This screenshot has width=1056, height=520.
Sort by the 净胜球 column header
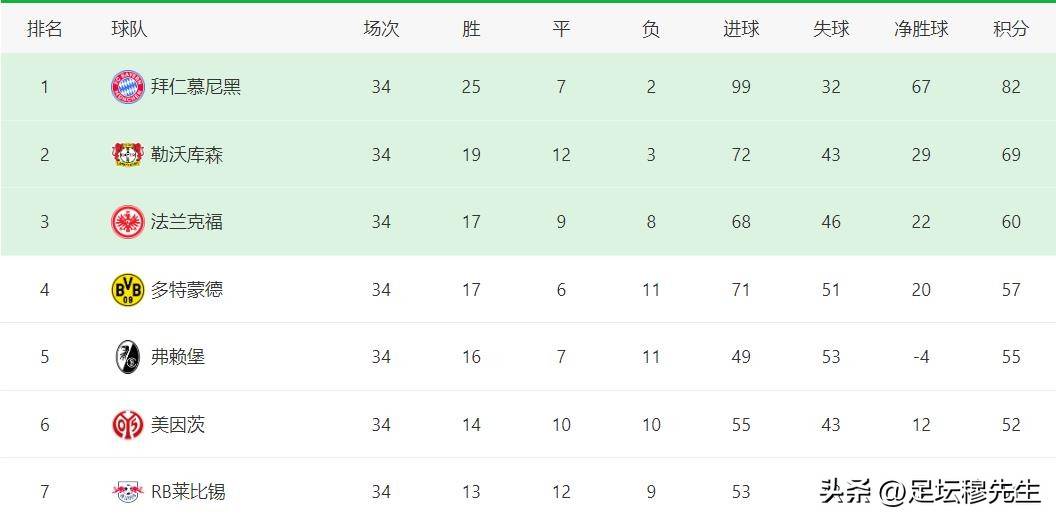pyautogui.click(x=921, y=29)
